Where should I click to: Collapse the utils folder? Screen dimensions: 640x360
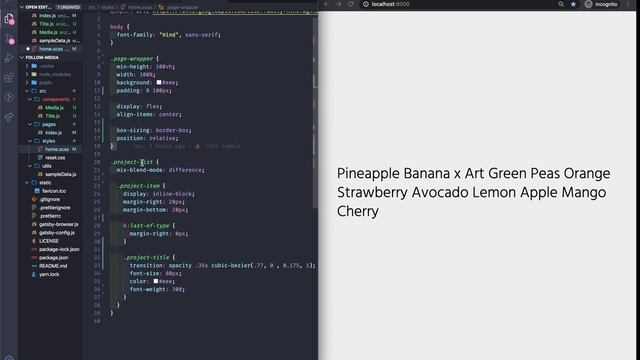pyautogui.click(x=47, y=166)
